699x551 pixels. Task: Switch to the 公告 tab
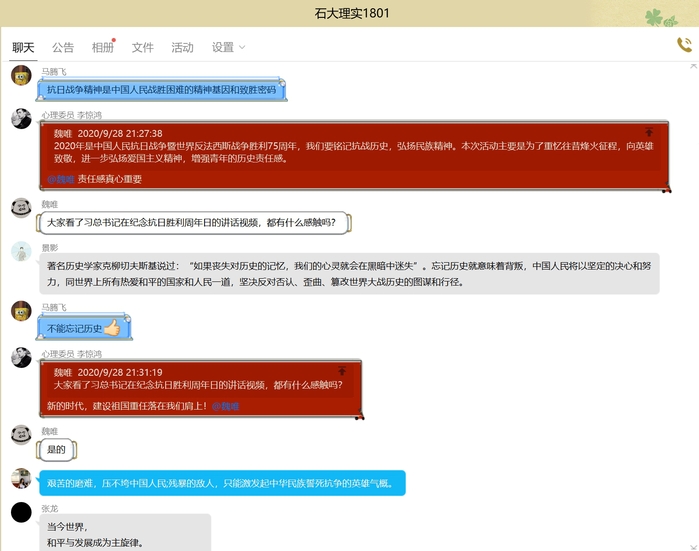(63, 47)
